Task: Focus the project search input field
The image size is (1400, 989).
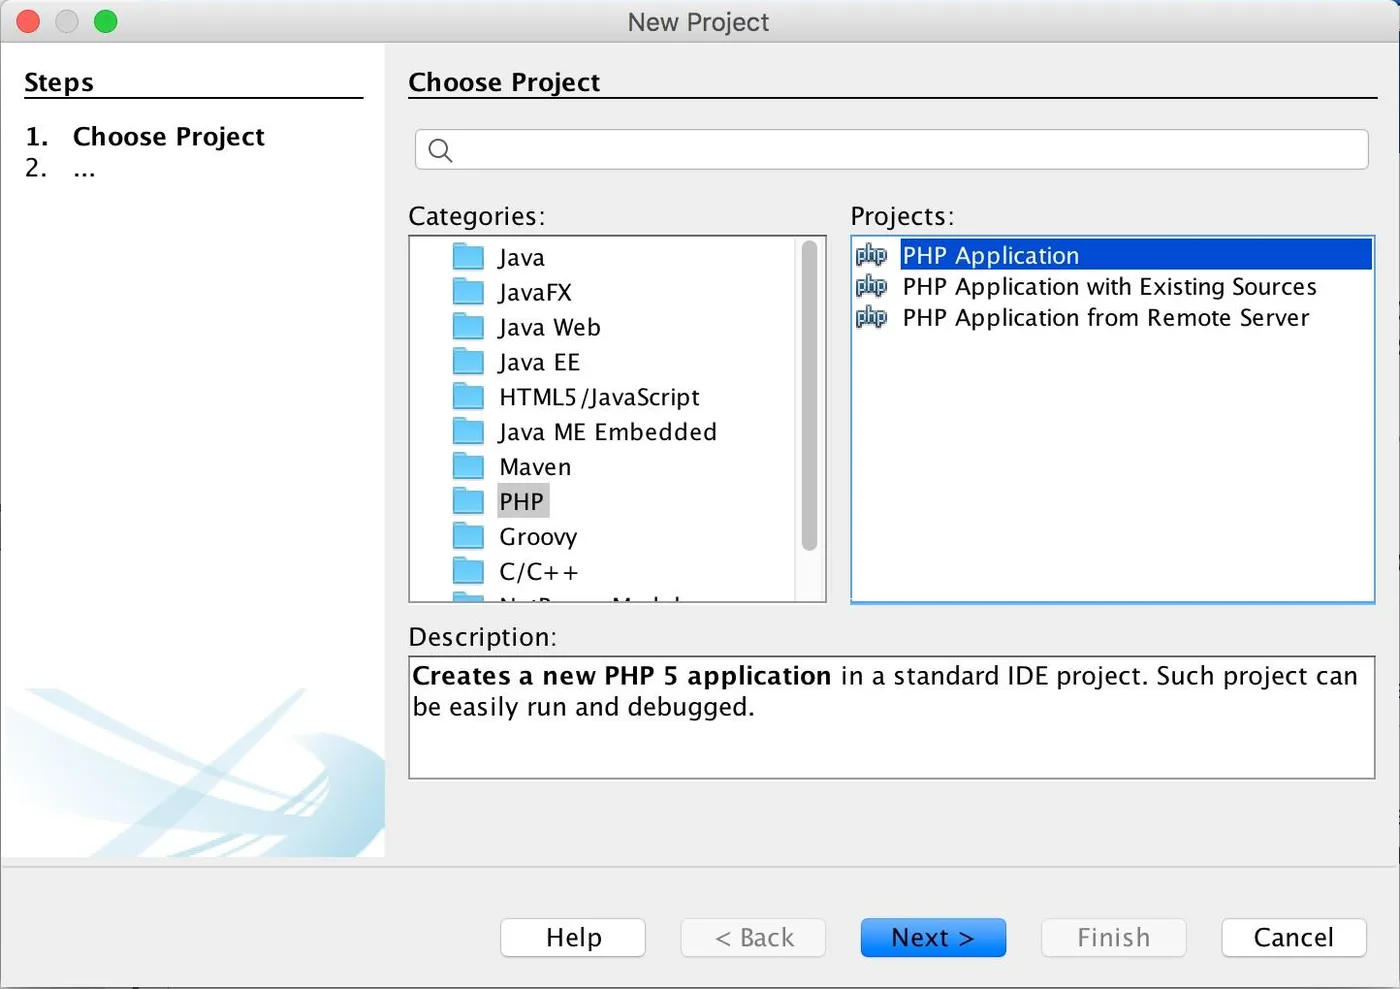Action: click(891, 149)
